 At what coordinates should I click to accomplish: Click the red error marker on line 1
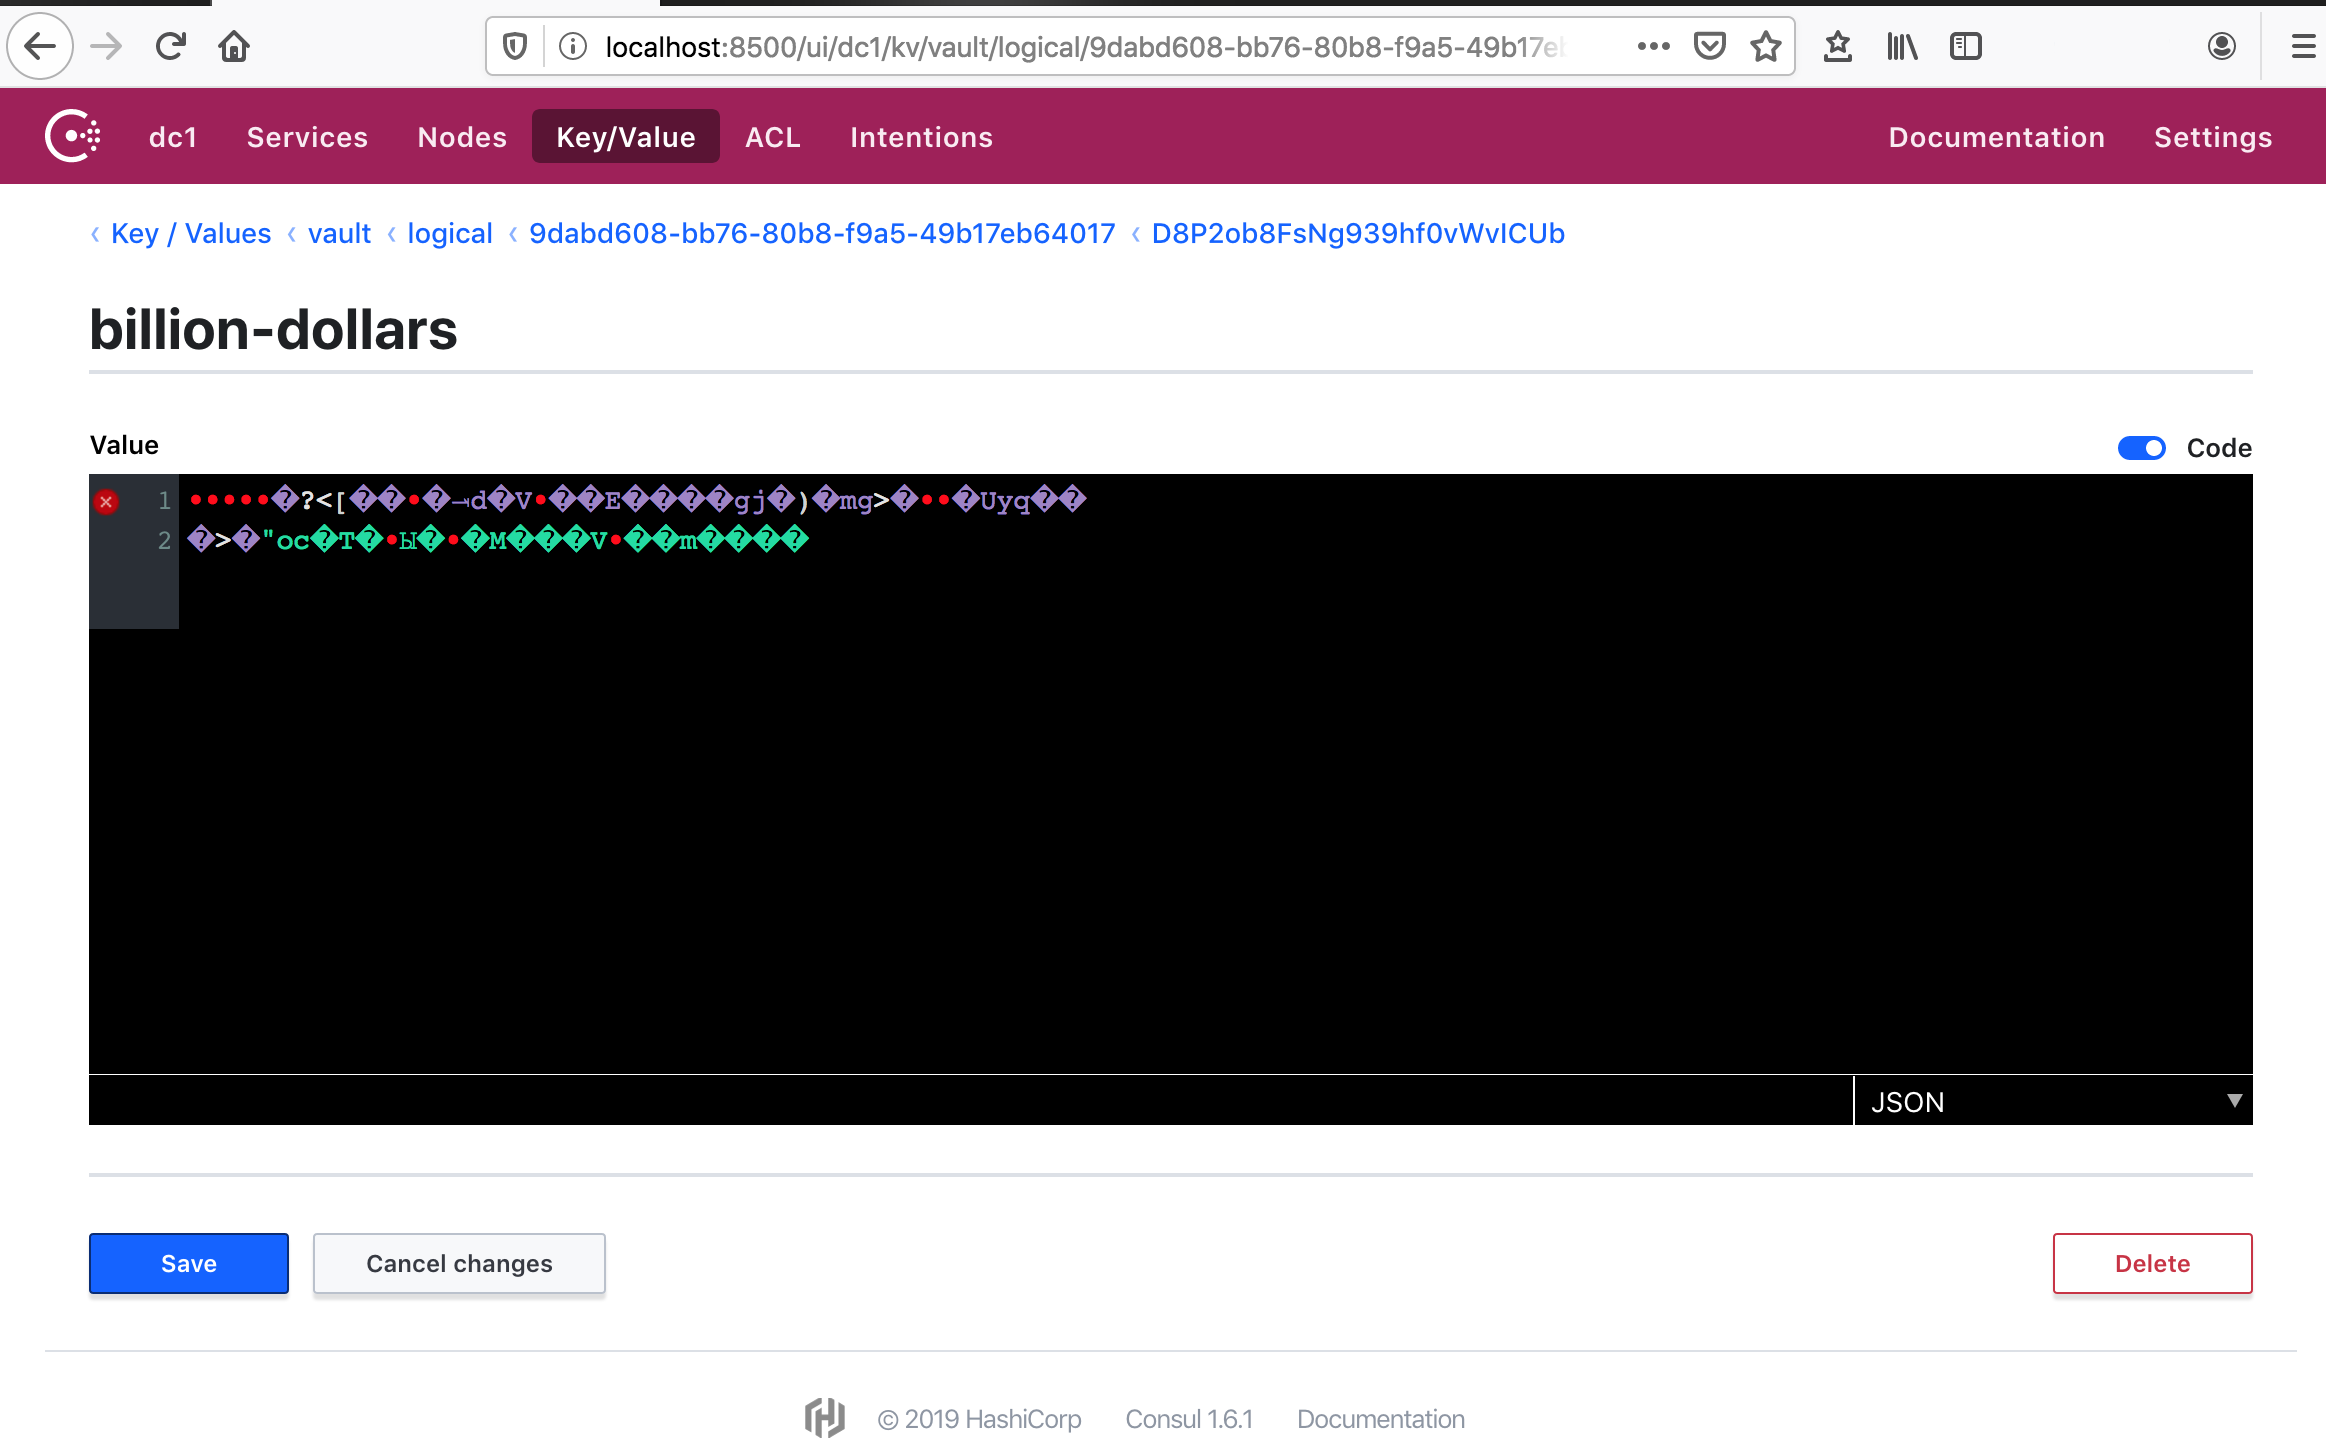[x=106, y=502]
